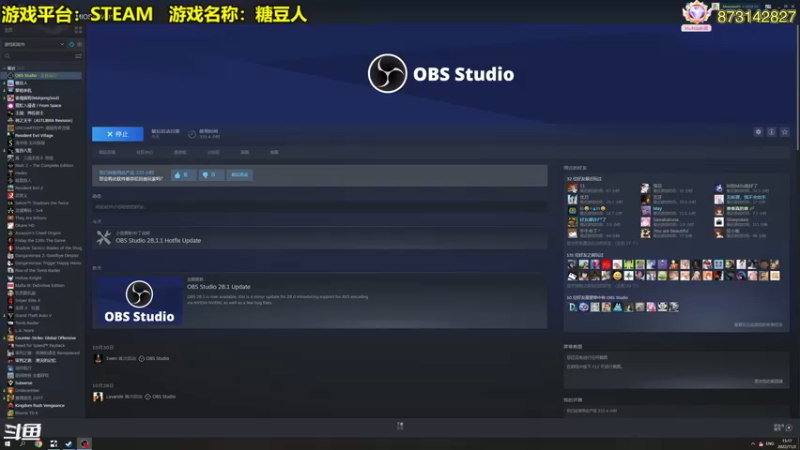This screenshot has width=800, height=450.
Task: Select Hades in the game list
Action: 21,173
